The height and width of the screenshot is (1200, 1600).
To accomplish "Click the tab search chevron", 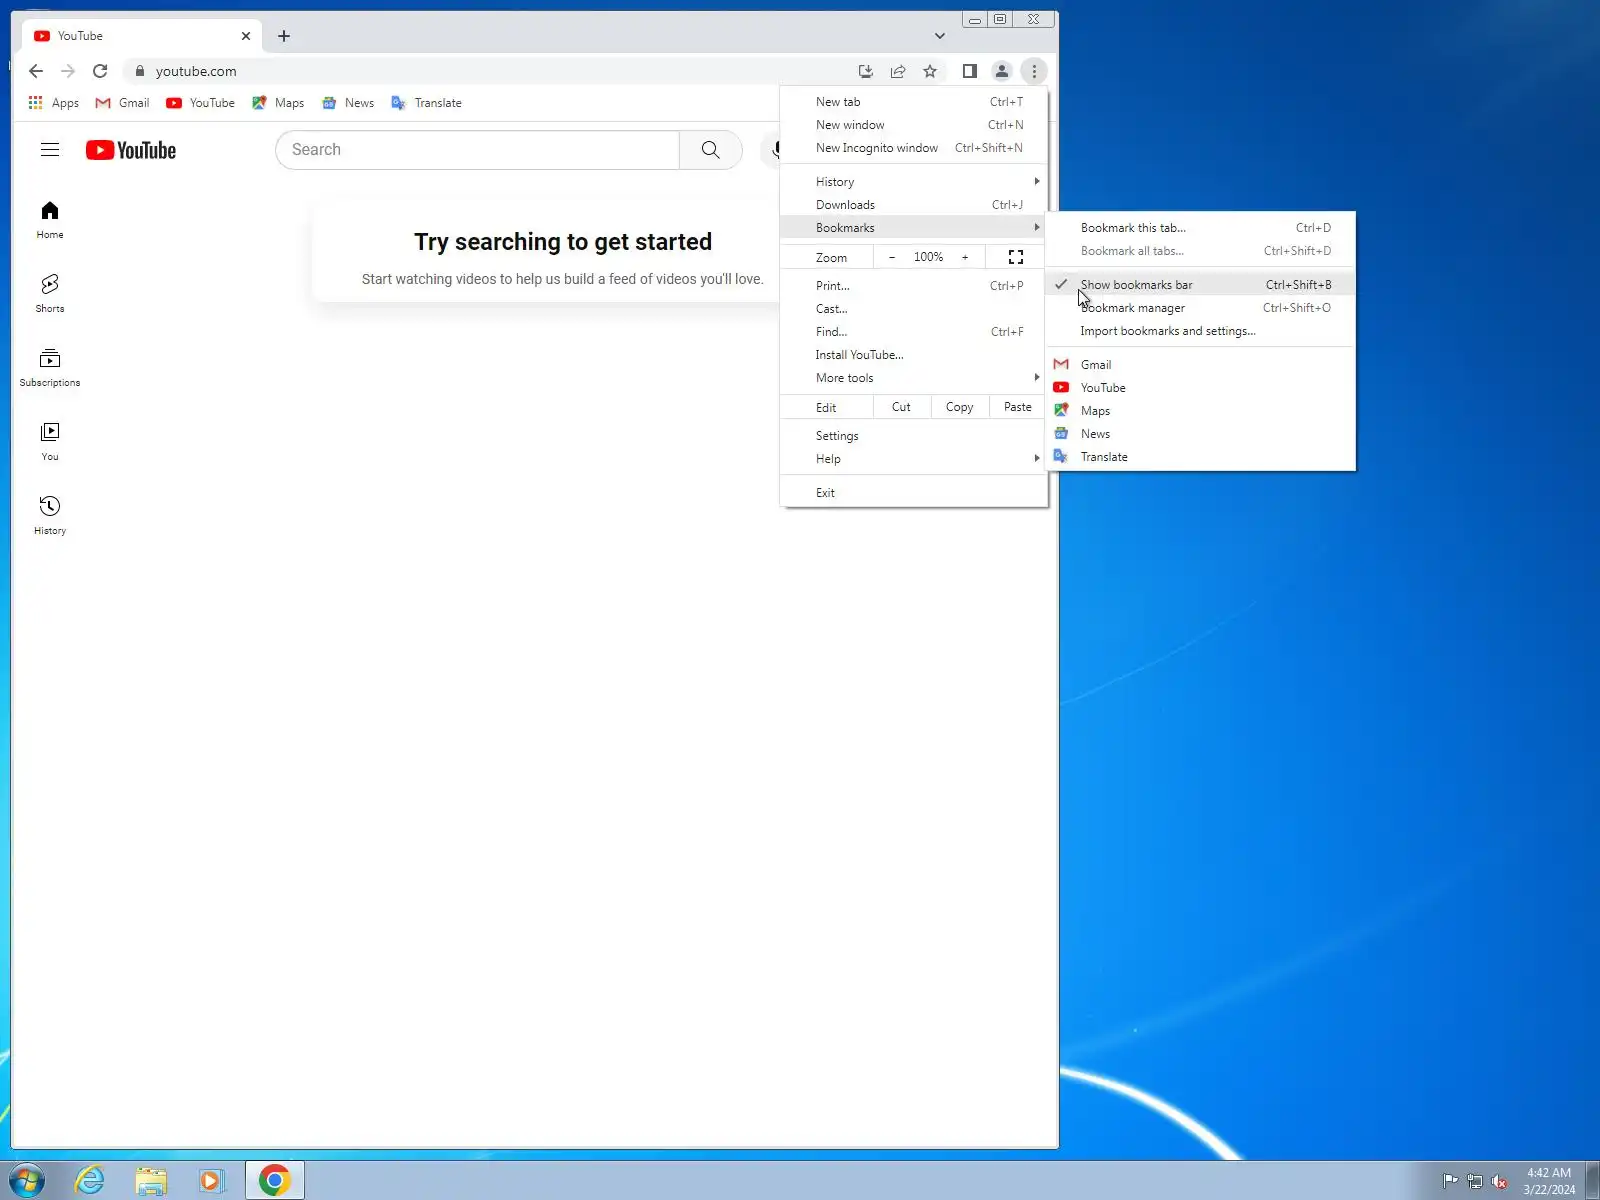I will (x=940, y=36).
